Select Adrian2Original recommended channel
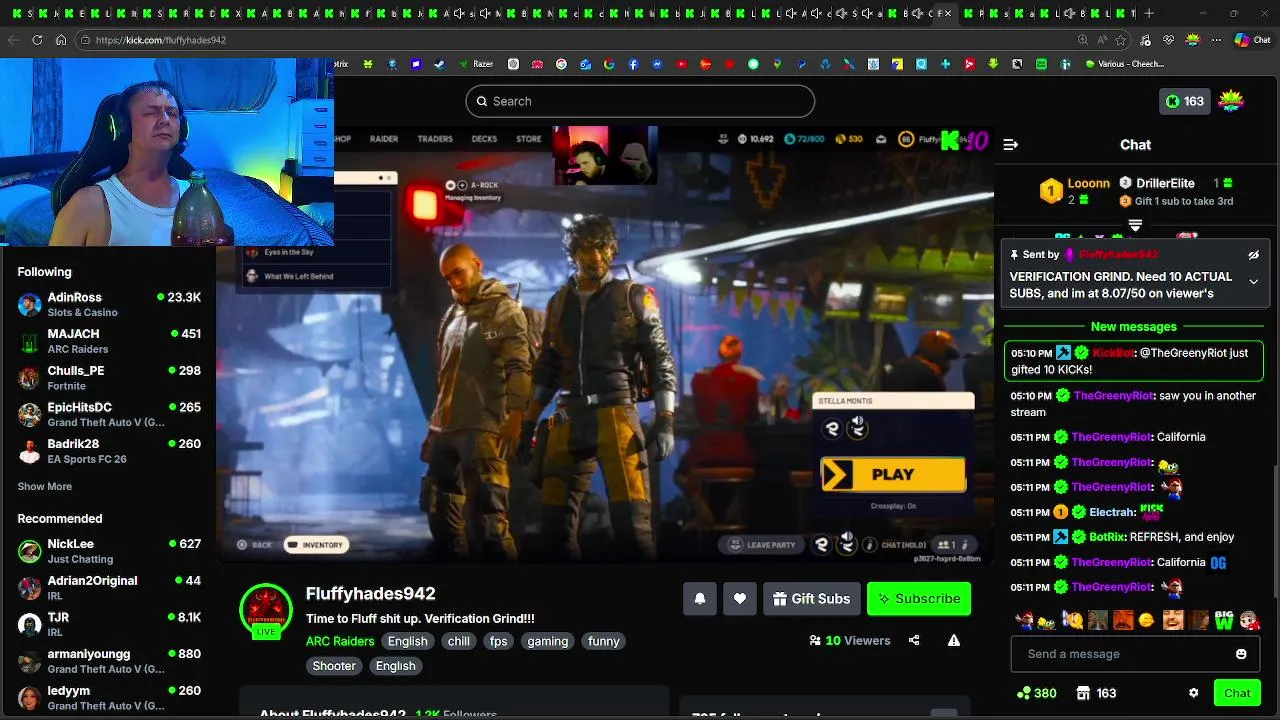 point(108,588)
